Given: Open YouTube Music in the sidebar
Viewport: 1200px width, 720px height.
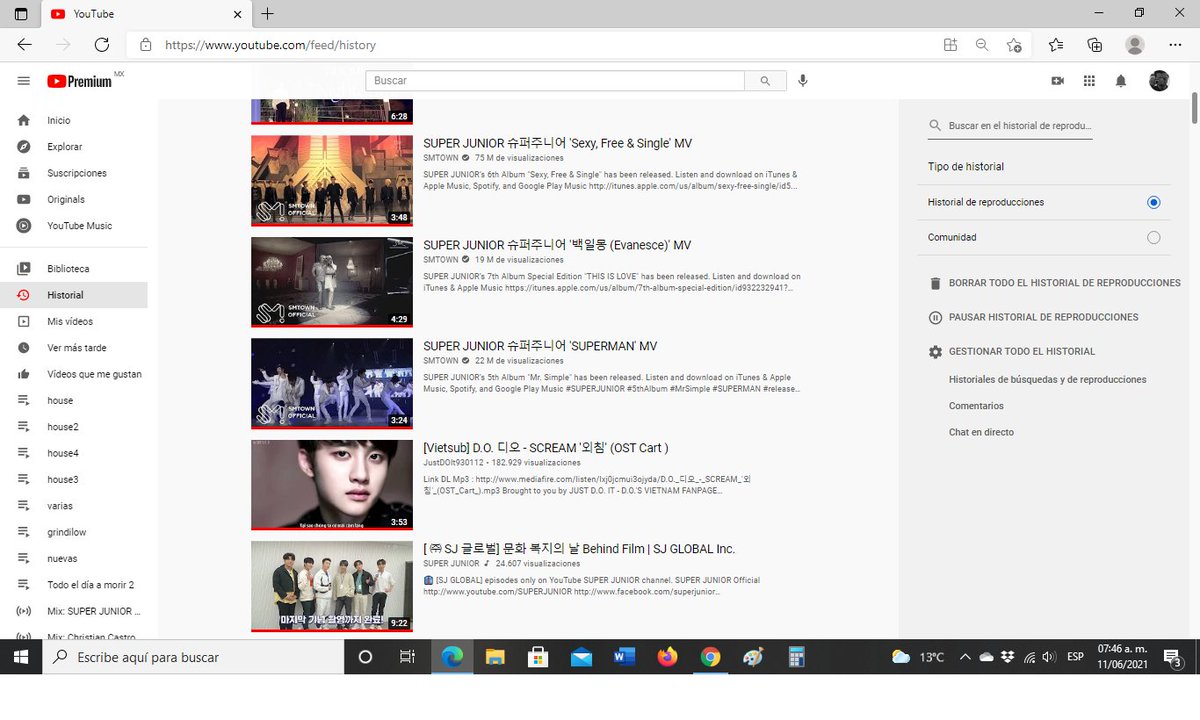Looking at the screenshot, I should [x=74, y=226].
